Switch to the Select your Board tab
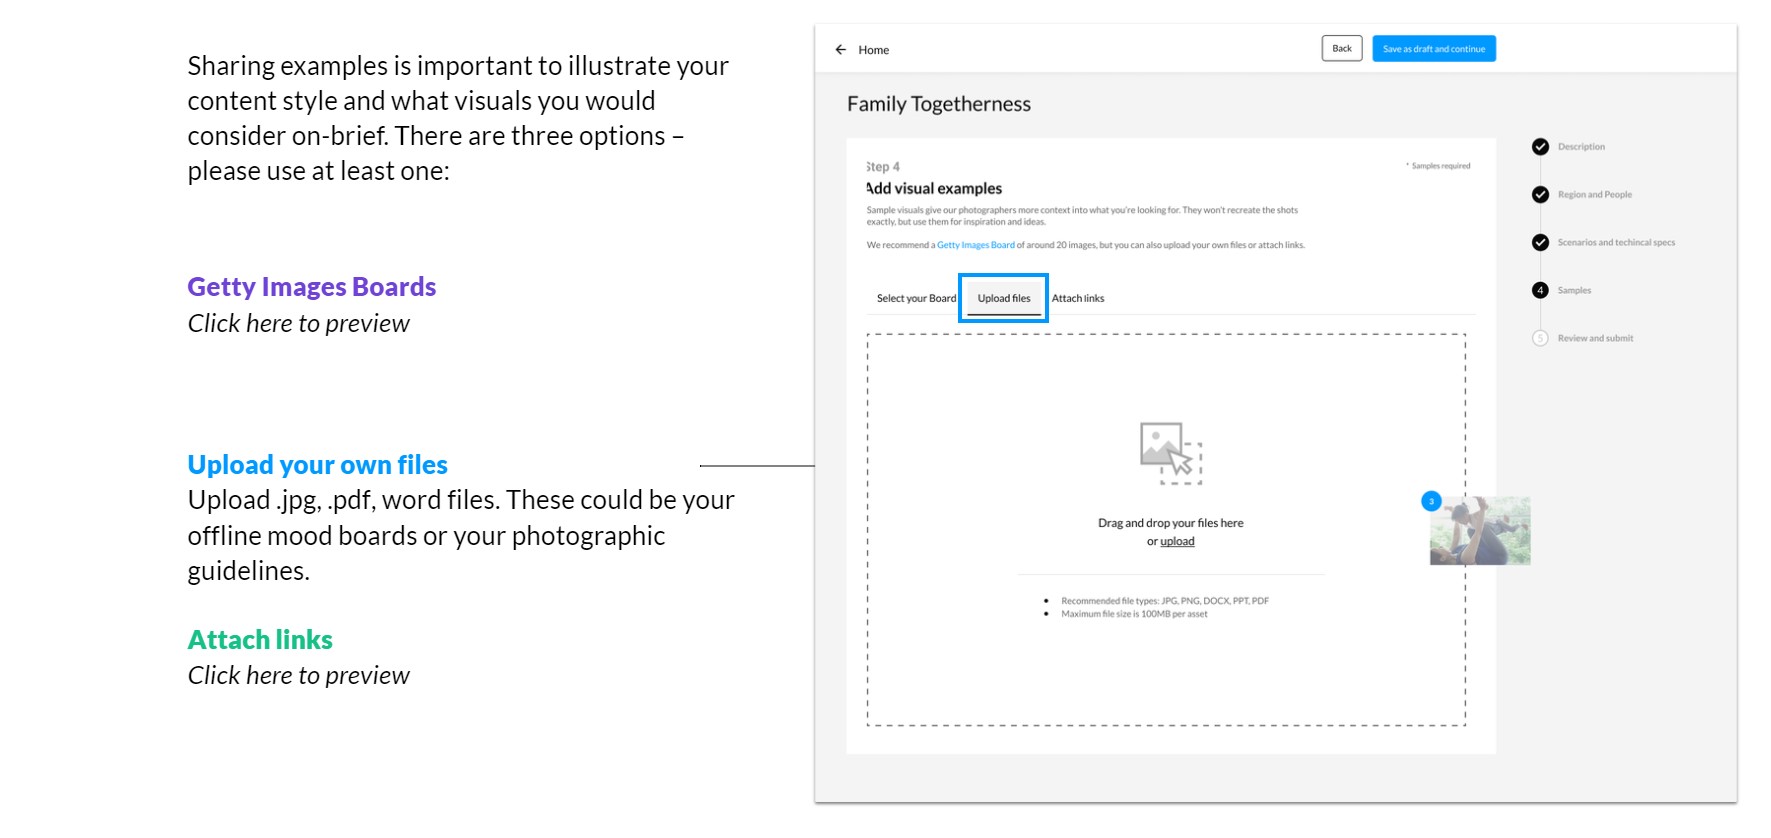1771x838 pixels. click(x=916, y=299)
